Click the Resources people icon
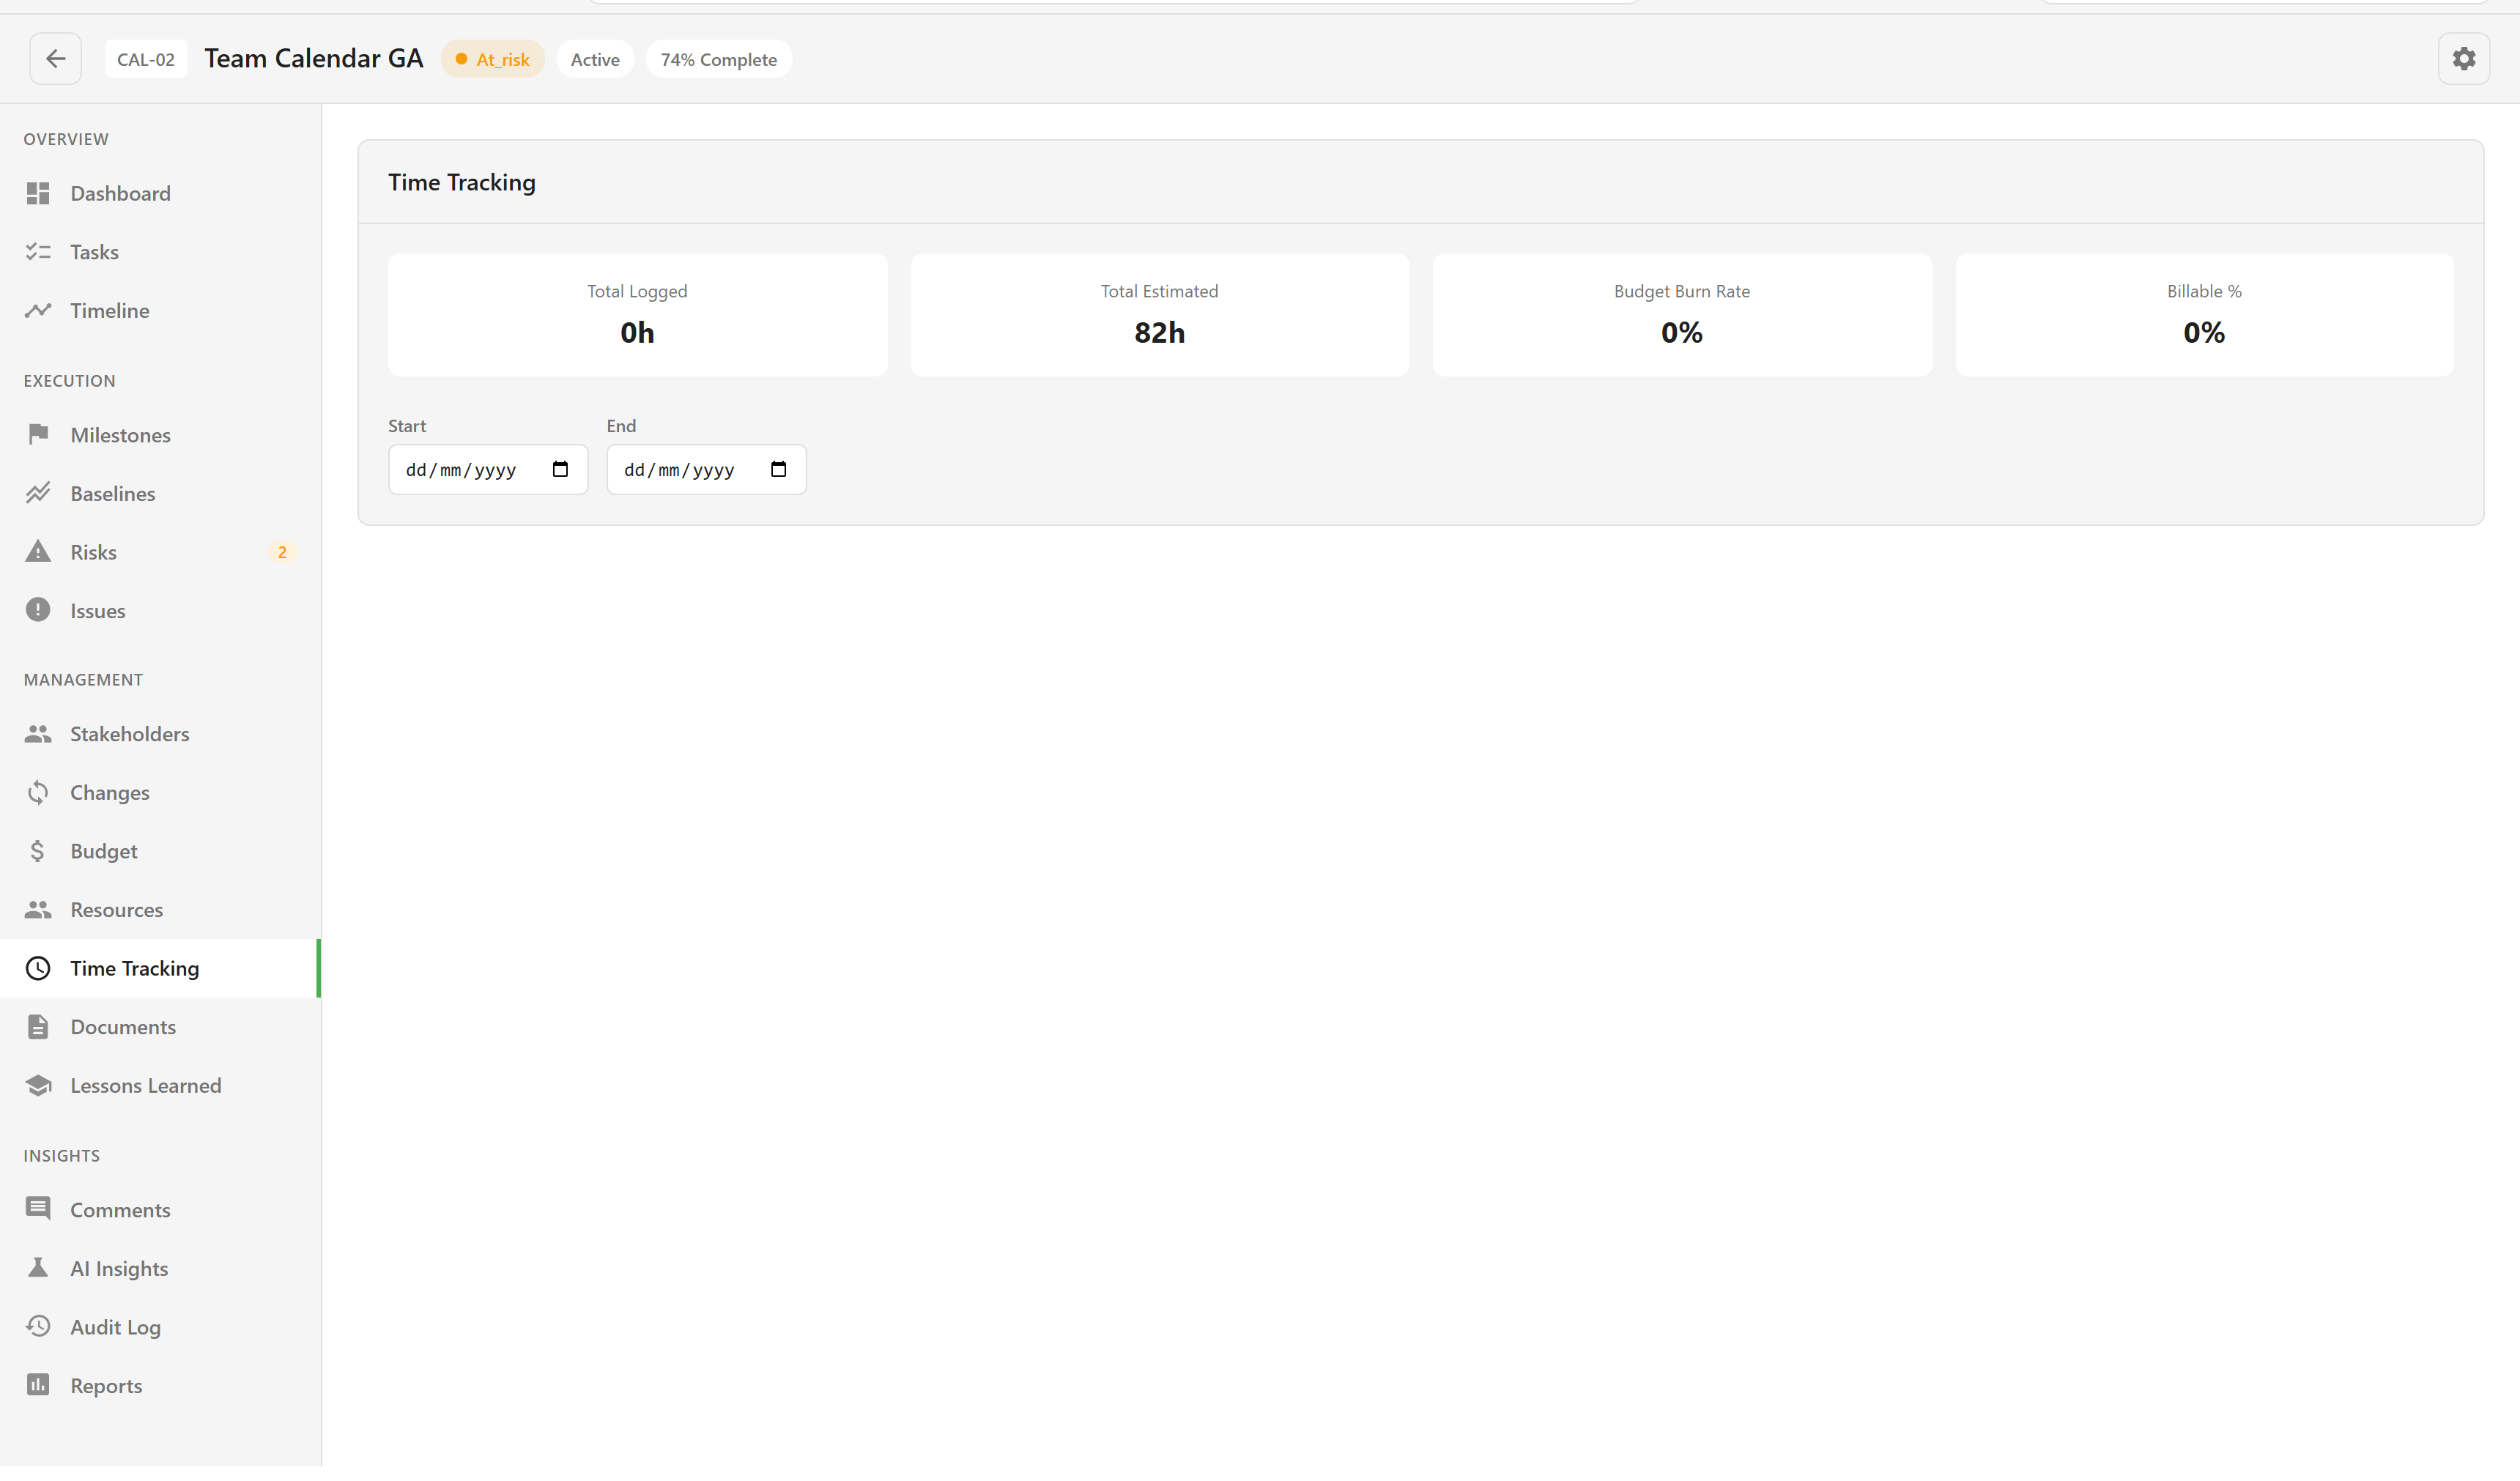Viewport: 2520px width, 1481px height. tap(38, 910)
